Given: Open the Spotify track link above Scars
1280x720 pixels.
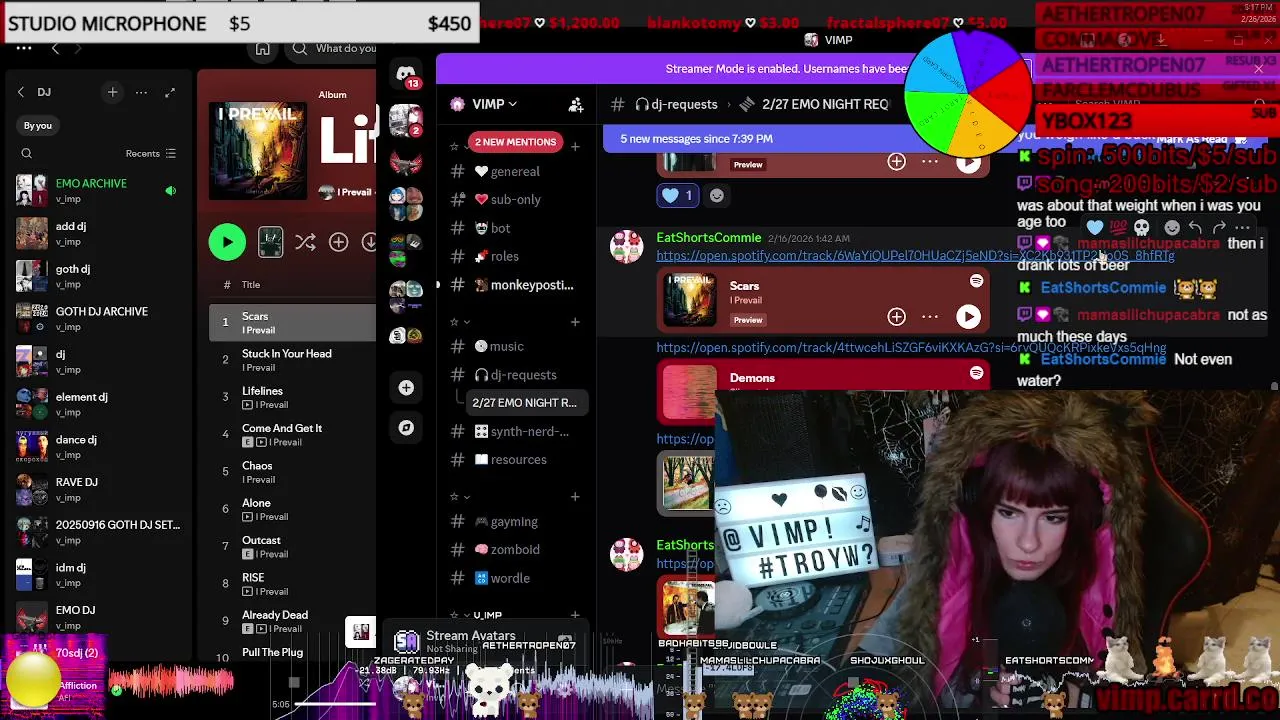Looking at the screenshot, I should click(915, 256).
